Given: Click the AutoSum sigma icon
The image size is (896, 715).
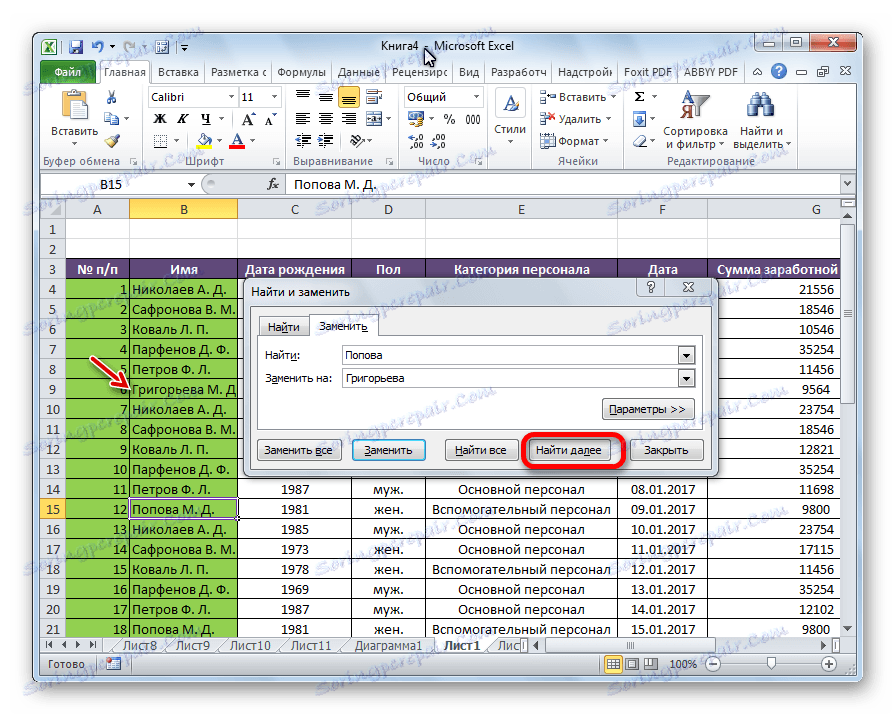Looking at the screenshot, I should (x=640, y=97).
